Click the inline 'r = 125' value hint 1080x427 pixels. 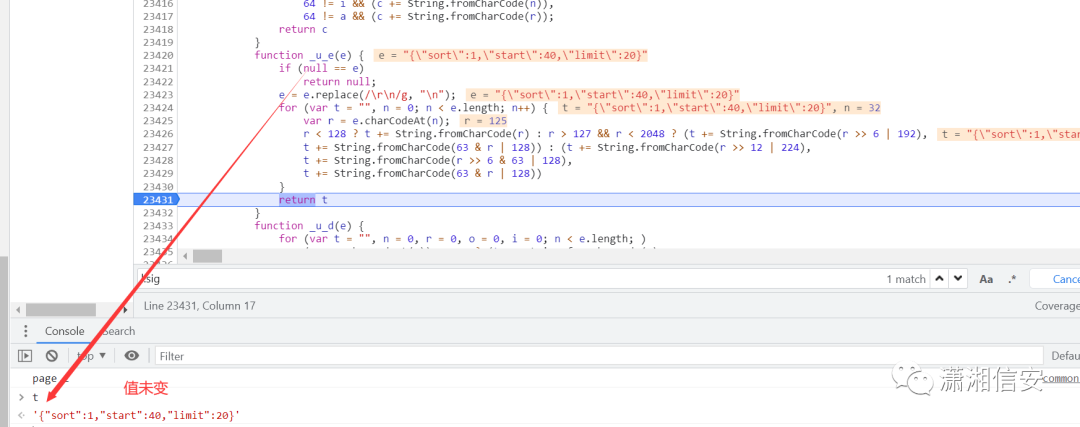click(484, 121)
